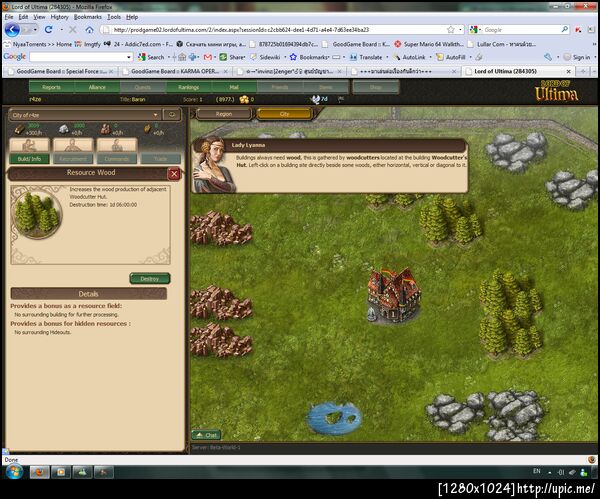Go to Firefox home page
This screenshot has width=600, height=499.
[90, 30]
